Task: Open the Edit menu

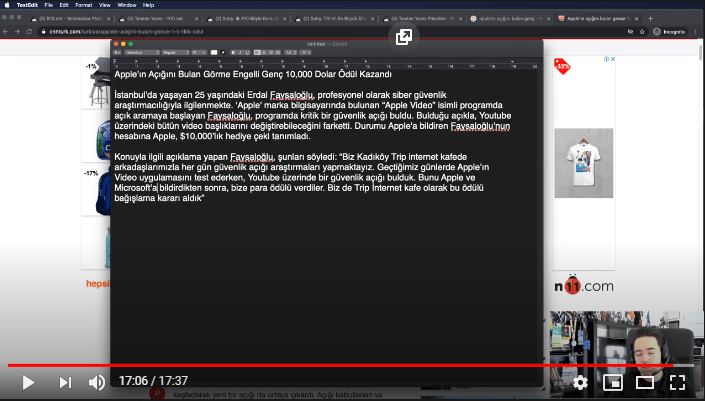Action: [x=64, y=5]
